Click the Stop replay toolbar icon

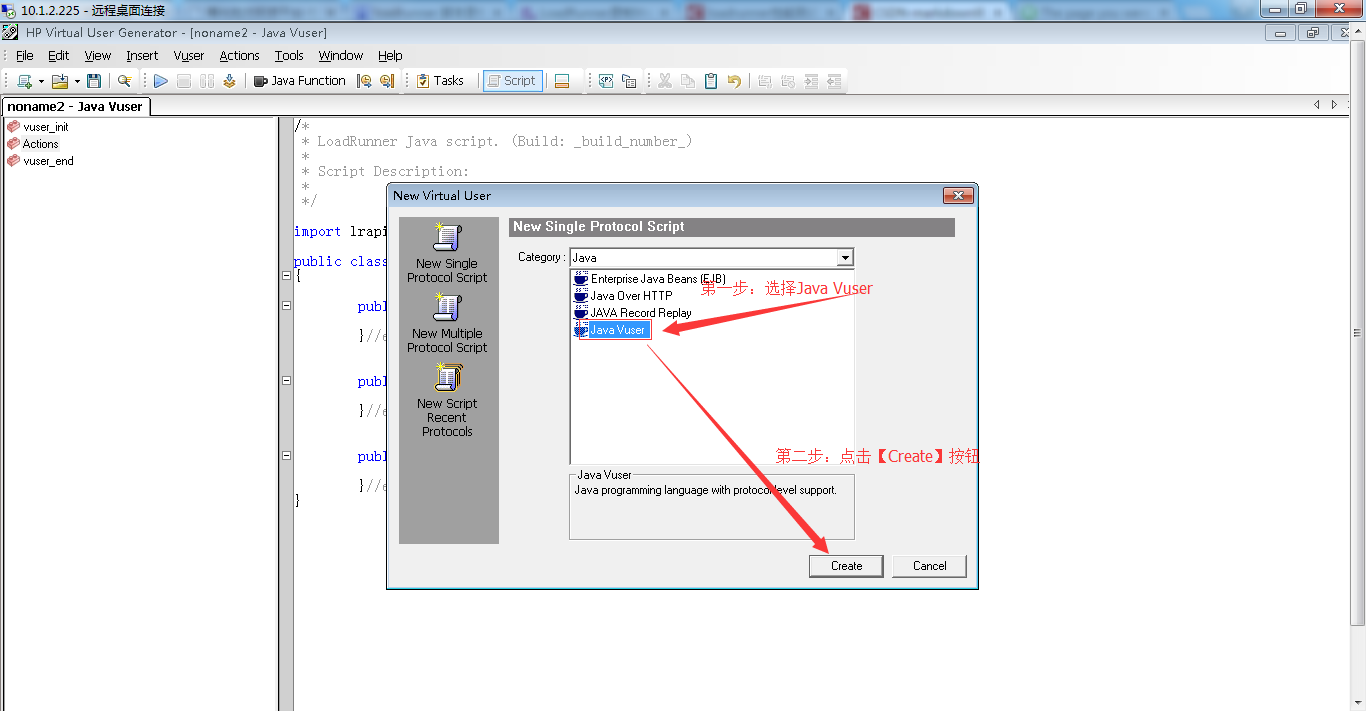point(184,81)
